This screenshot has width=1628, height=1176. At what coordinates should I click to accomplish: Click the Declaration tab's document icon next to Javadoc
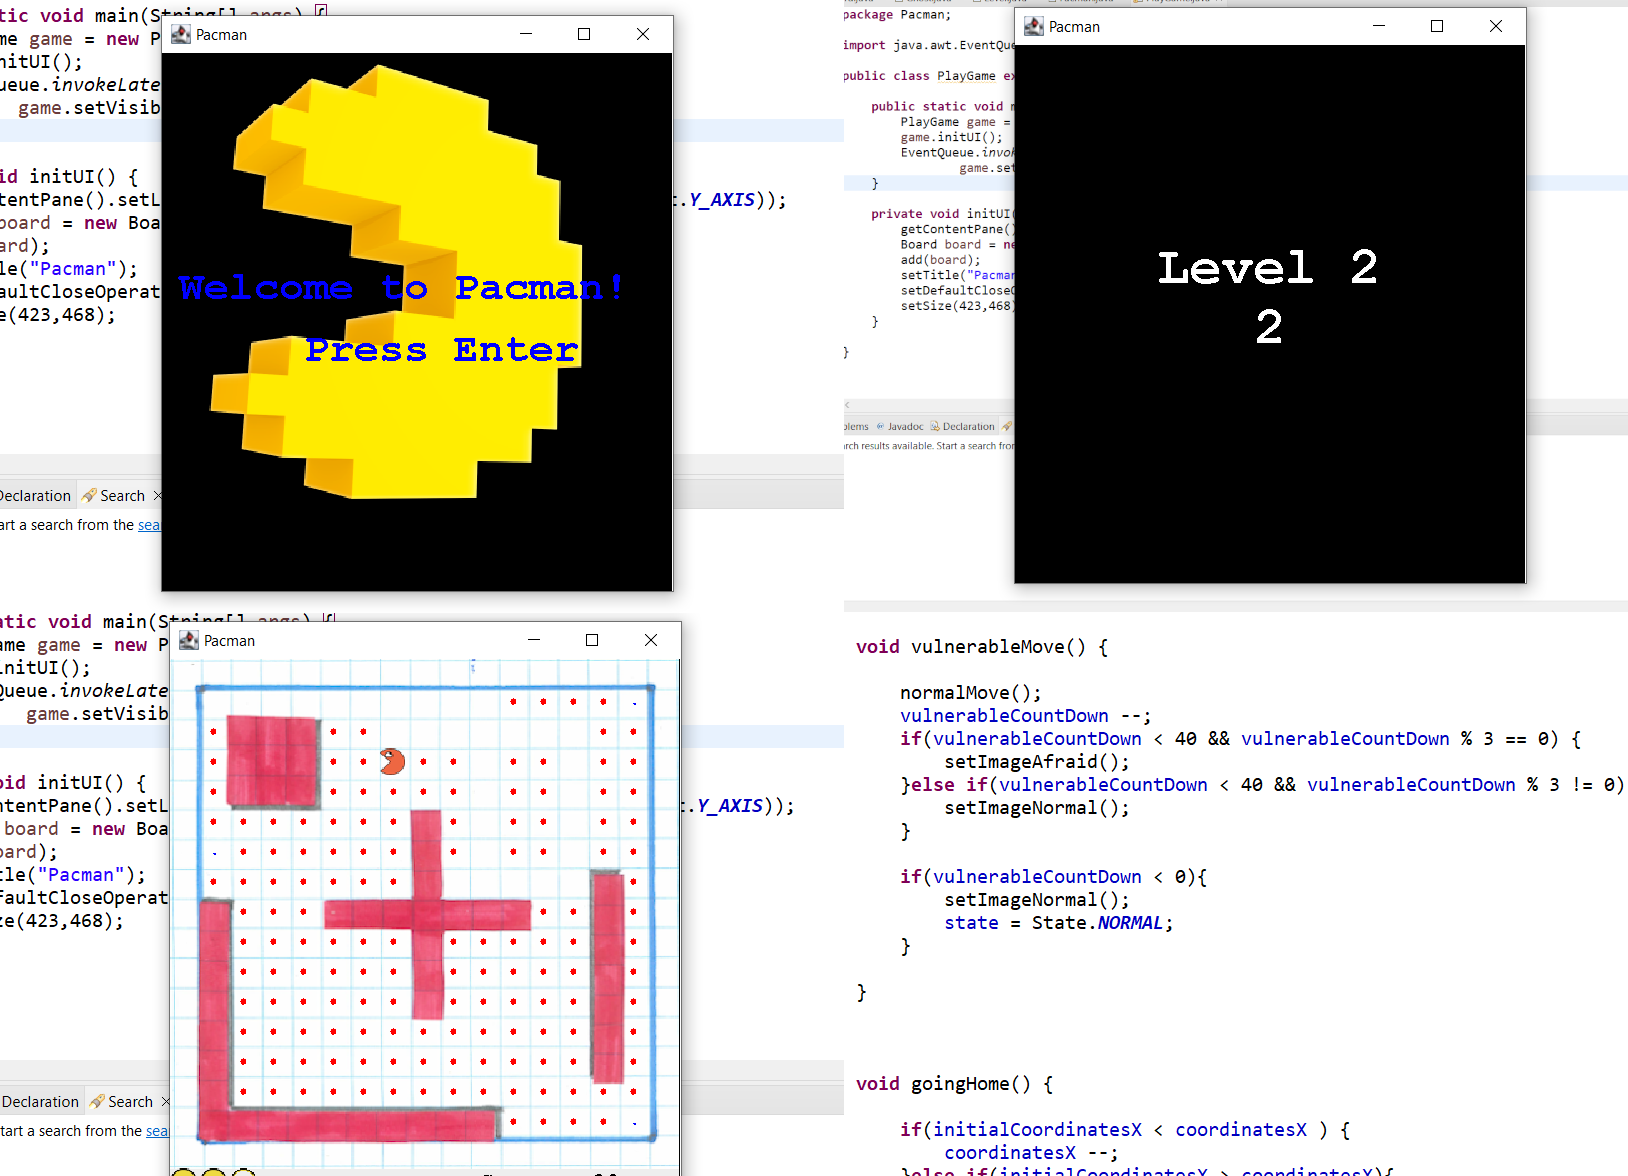coord(935,426)
